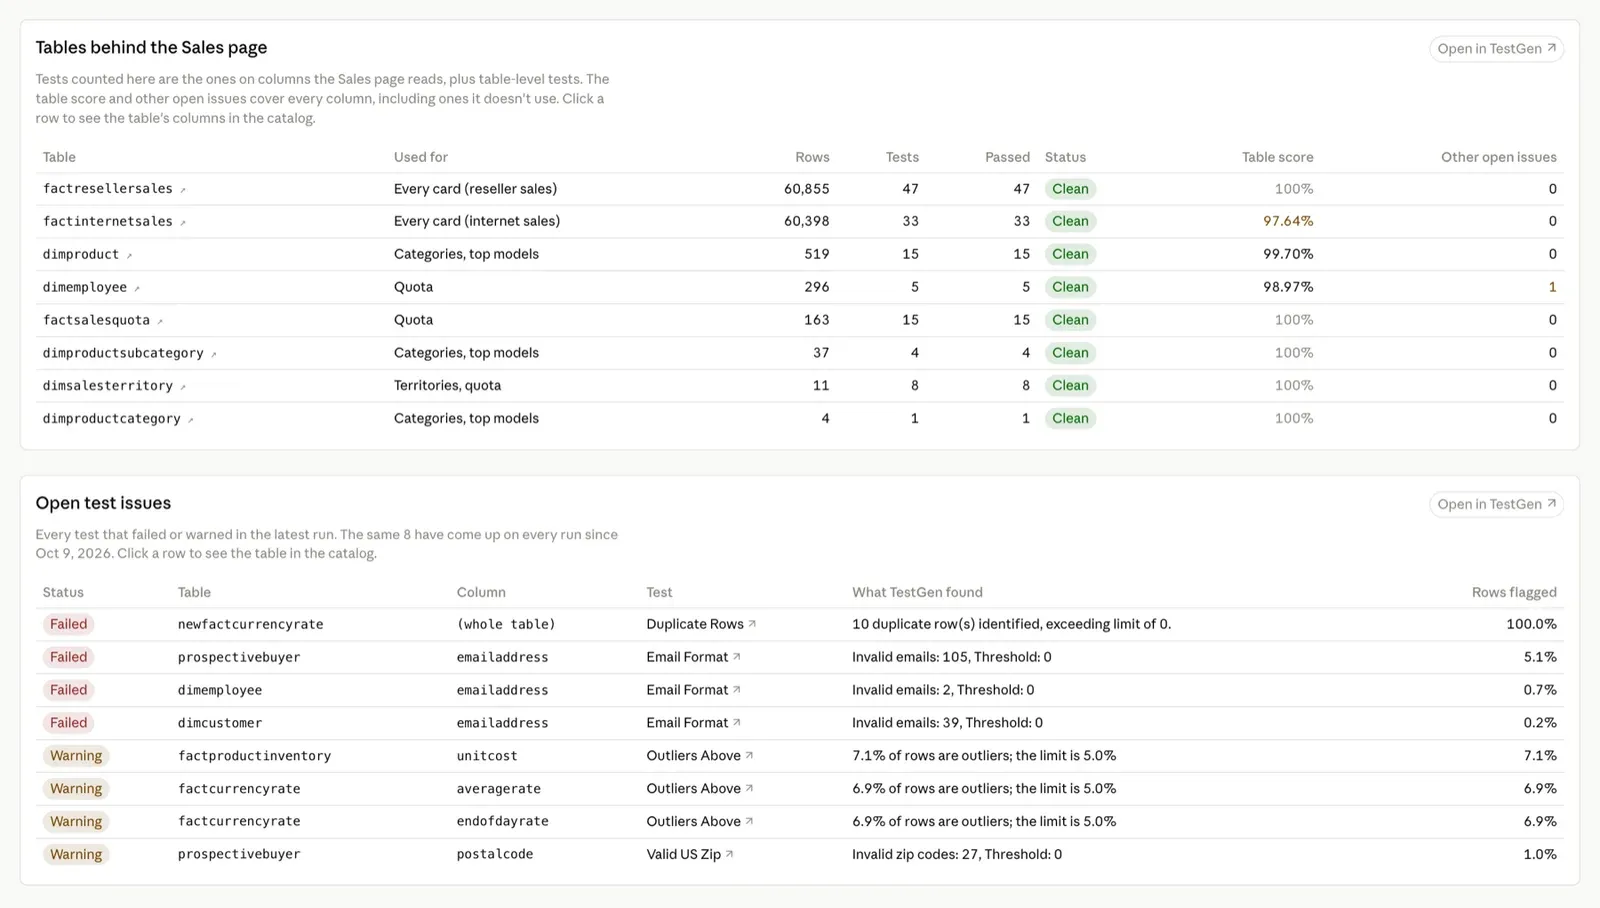Click 'Every card (reseller sales)' cell

tap(476, 189)
